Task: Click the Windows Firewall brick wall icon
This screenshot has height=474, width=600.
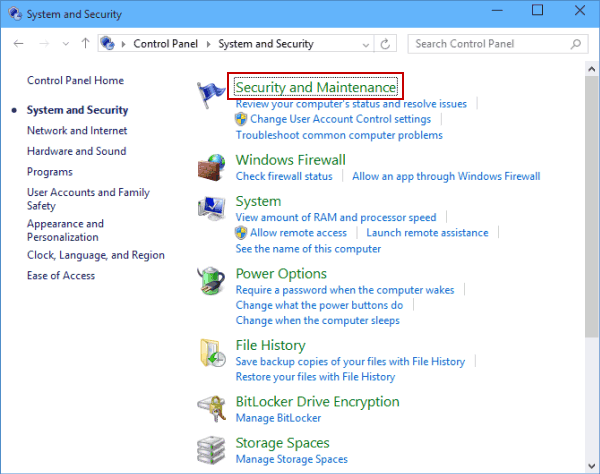Action: pos(211,167)
